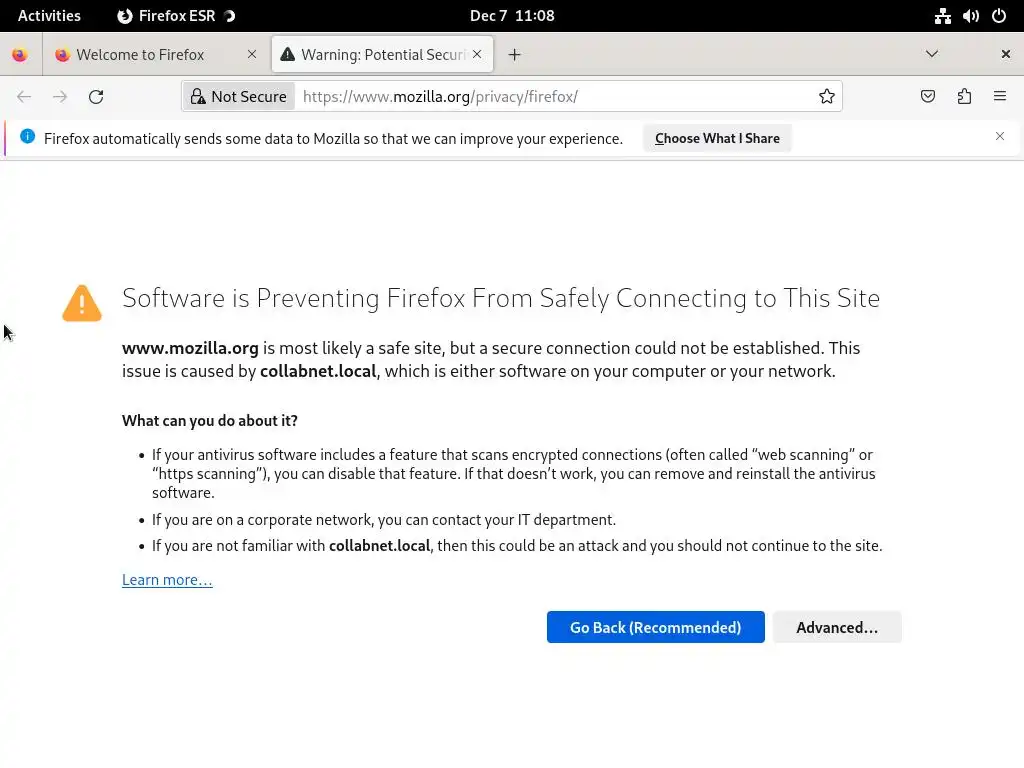Bookmark this page with star icon
Image resolution: width=1024 pixels, height=768 pixels.
coord(827,97)
